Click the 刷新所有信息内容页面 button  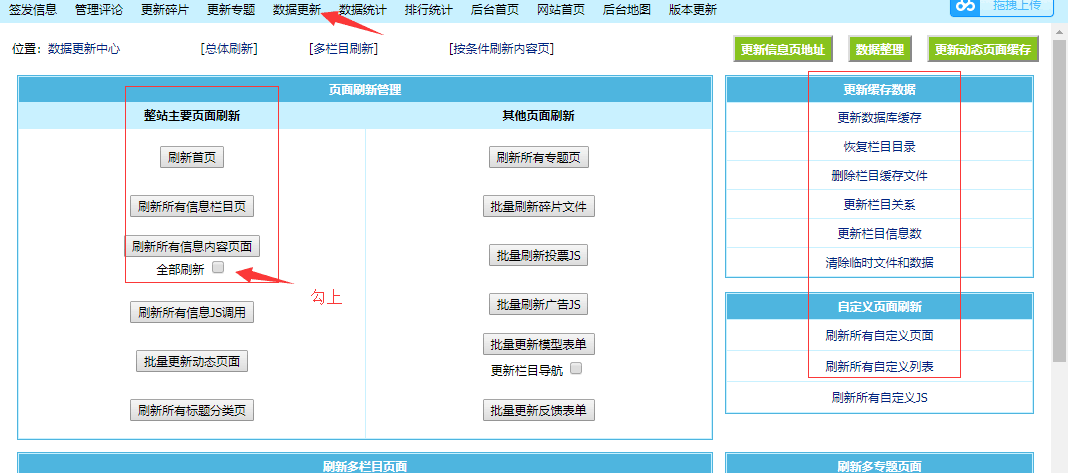click(192, 246)
